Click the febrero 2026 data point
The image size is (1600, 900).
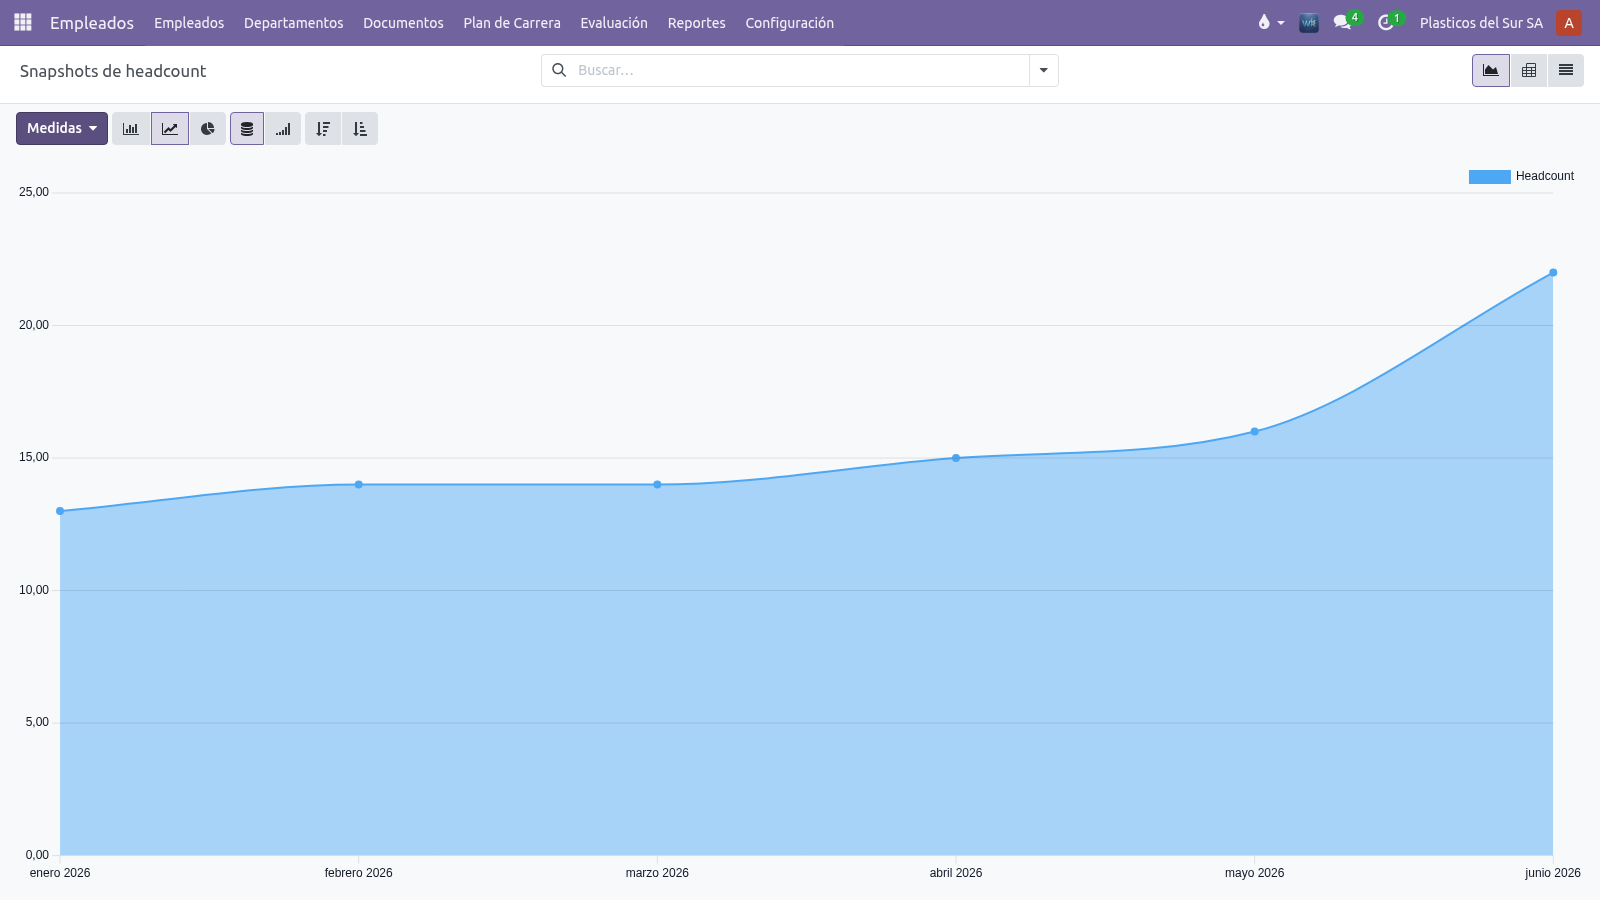point(359,485)
